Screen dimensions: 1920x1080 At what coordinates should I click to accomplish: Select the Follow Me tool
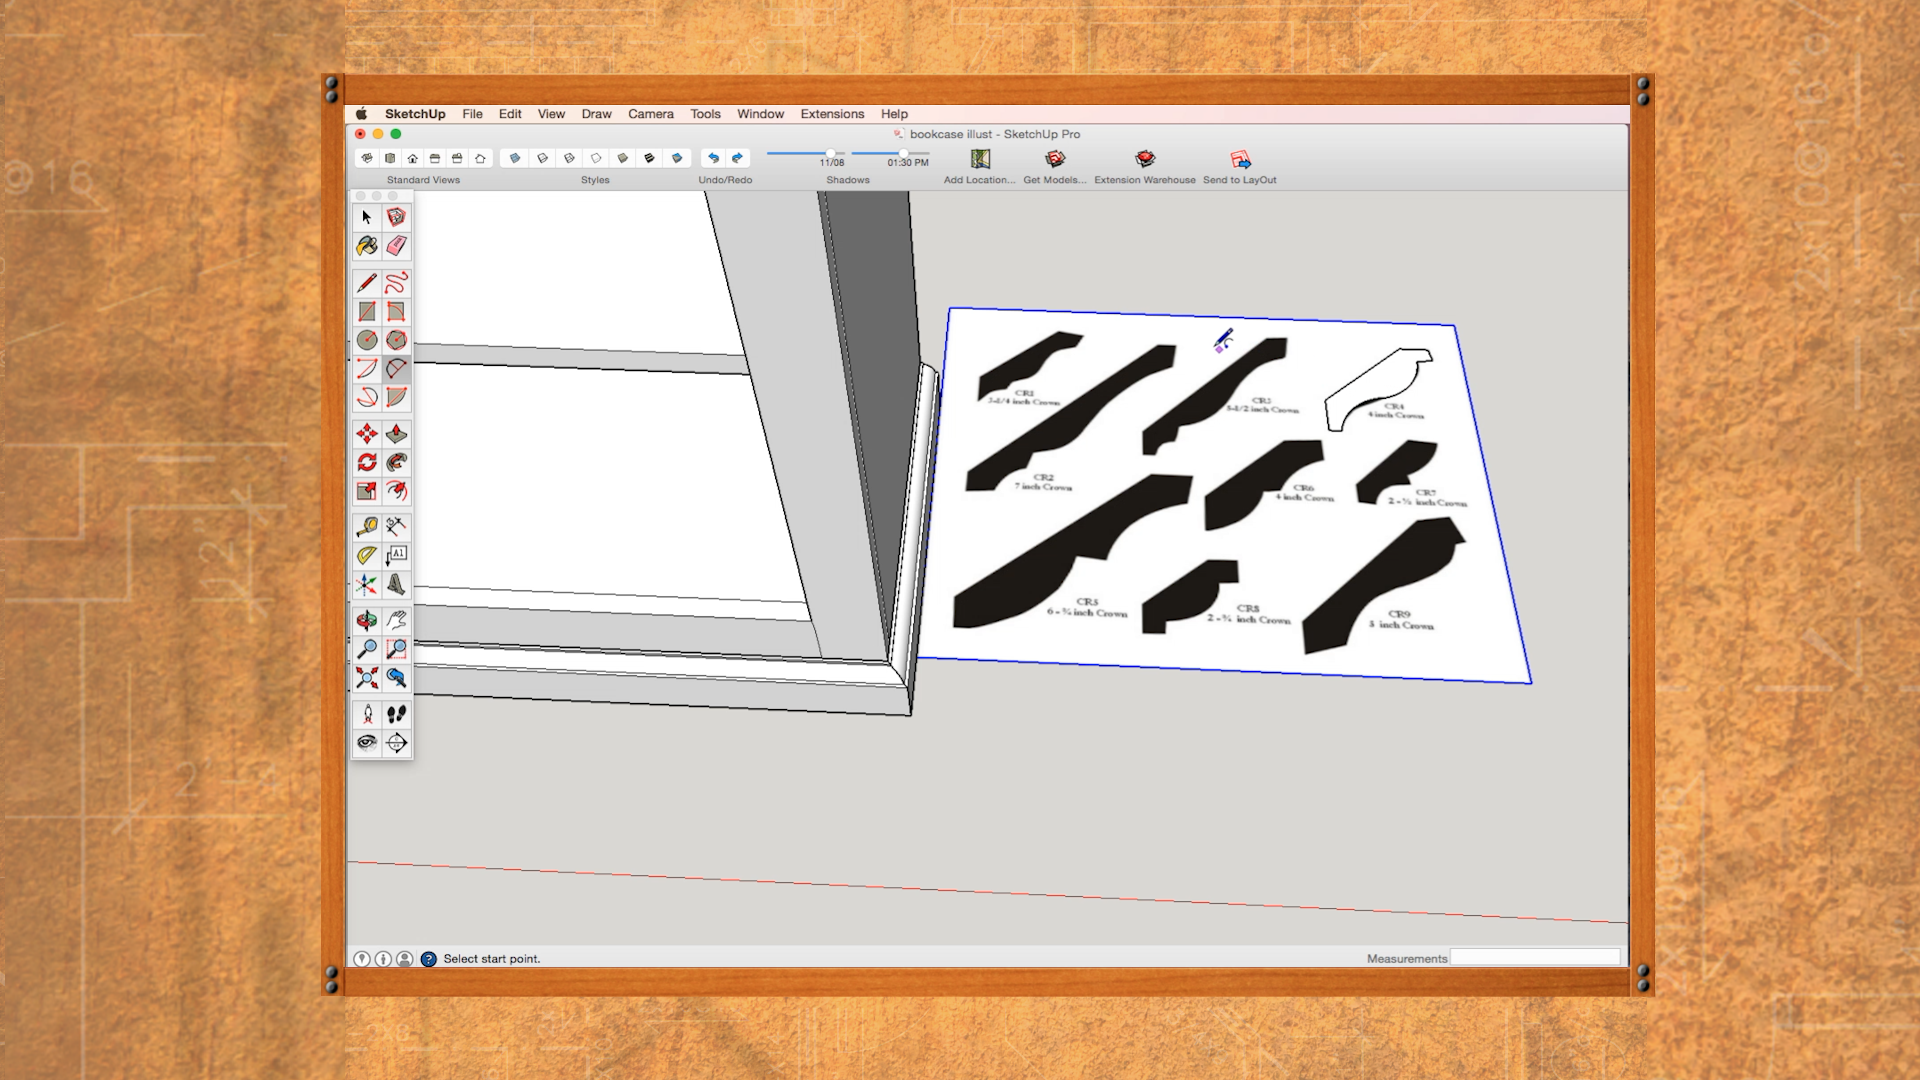(396, 462)
